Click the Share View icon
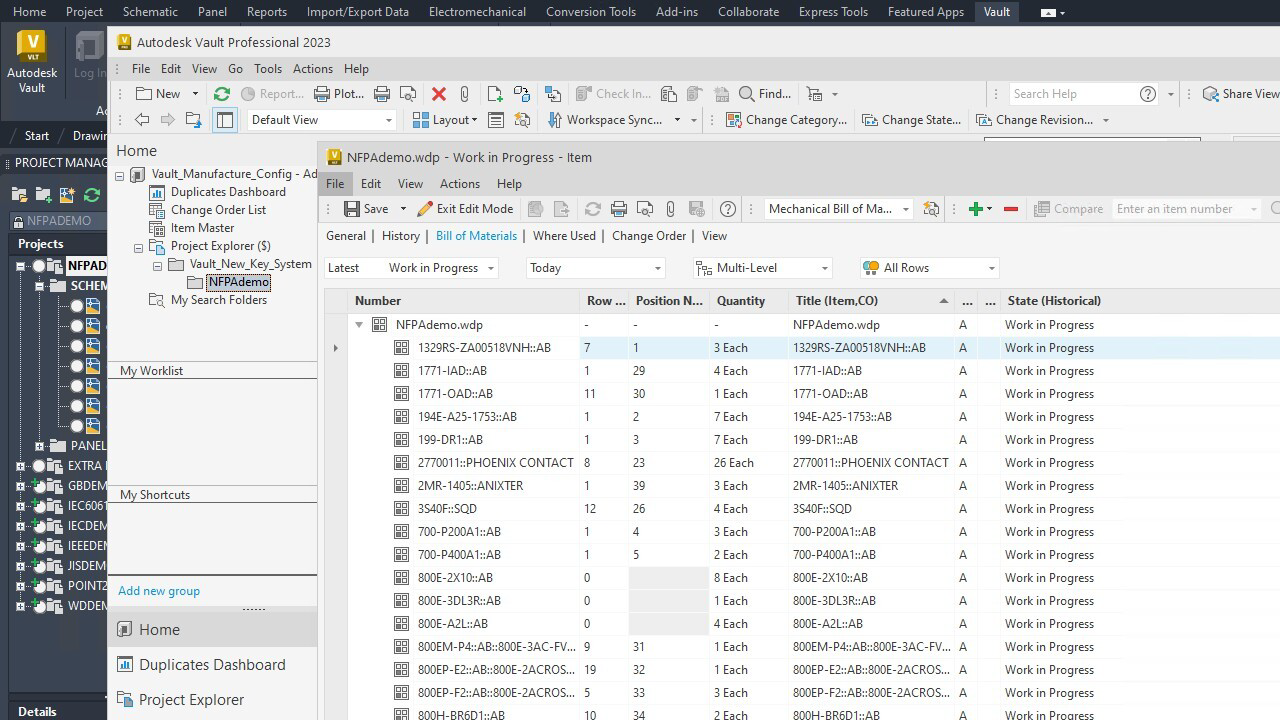 (x=1210, y=94)
